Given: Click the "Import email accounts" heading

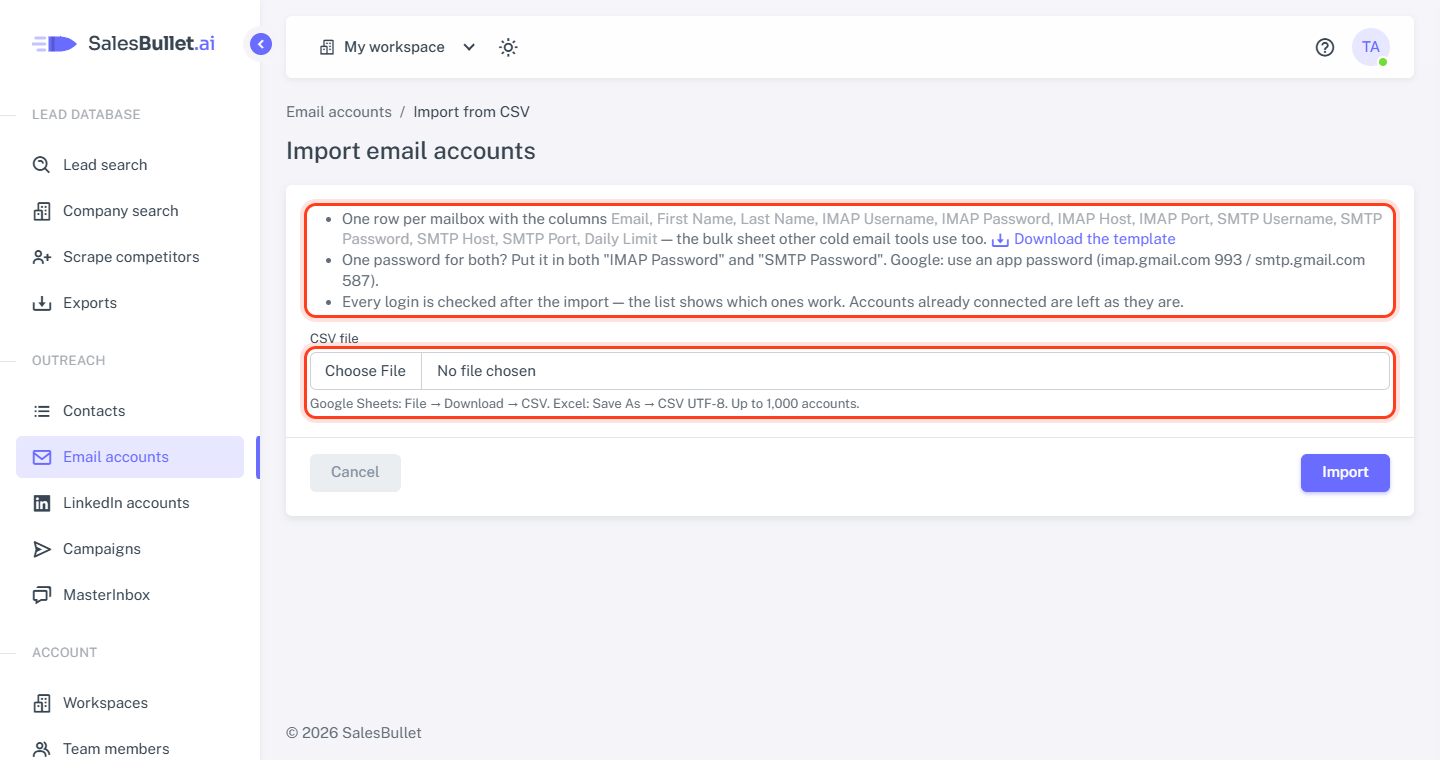Looking at the screenshot, I should 411,151.
